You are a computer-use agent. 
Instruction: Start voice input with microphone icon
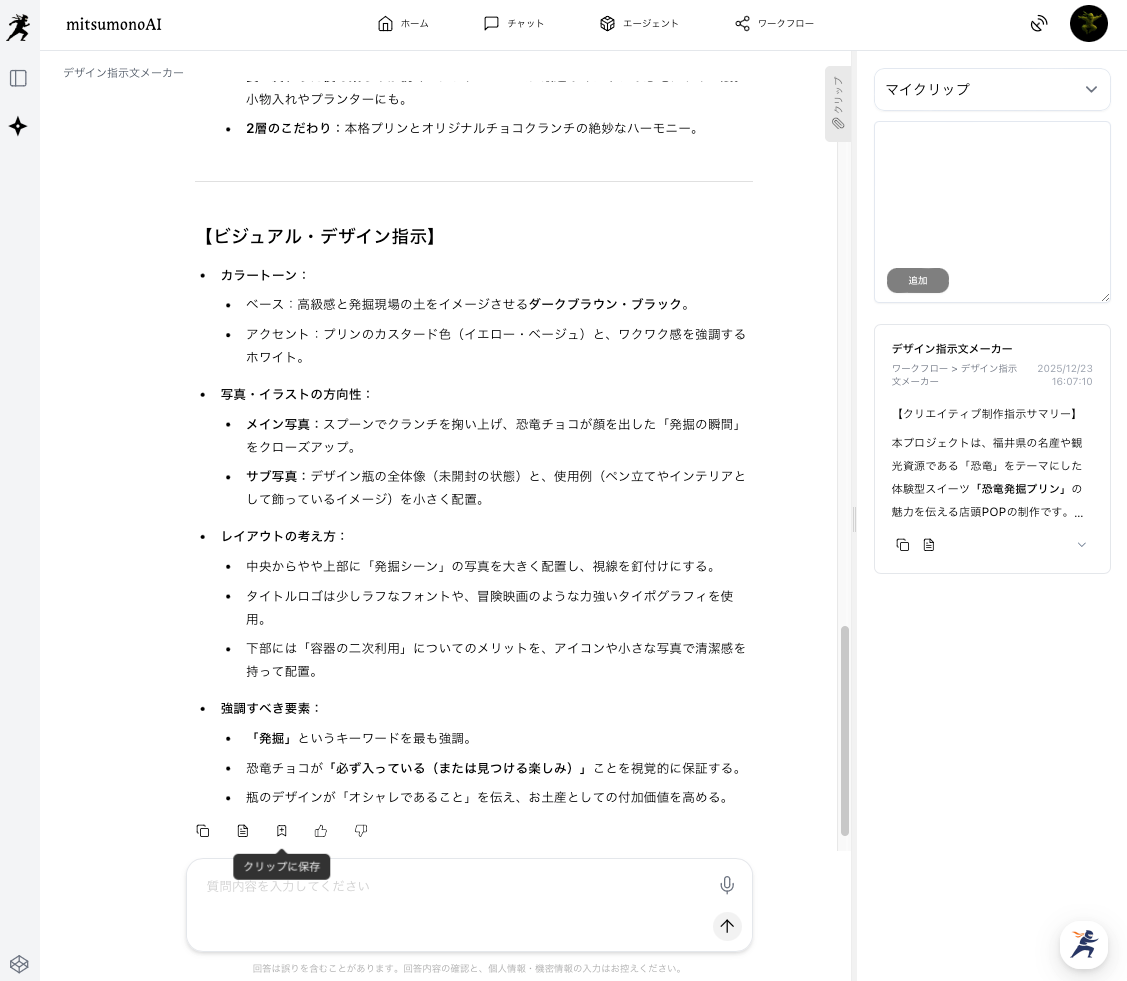tap(727, 885)
